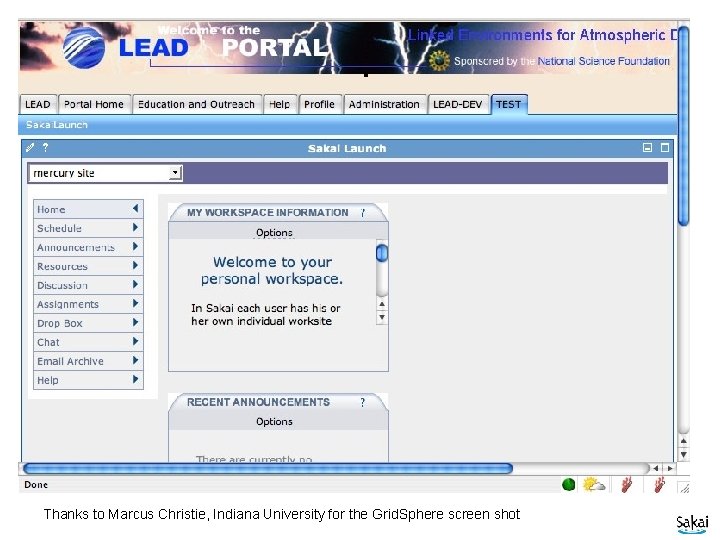
Task: Click the window resize grip in status bar
Action: pyautogui.click(x=684, y=488)
